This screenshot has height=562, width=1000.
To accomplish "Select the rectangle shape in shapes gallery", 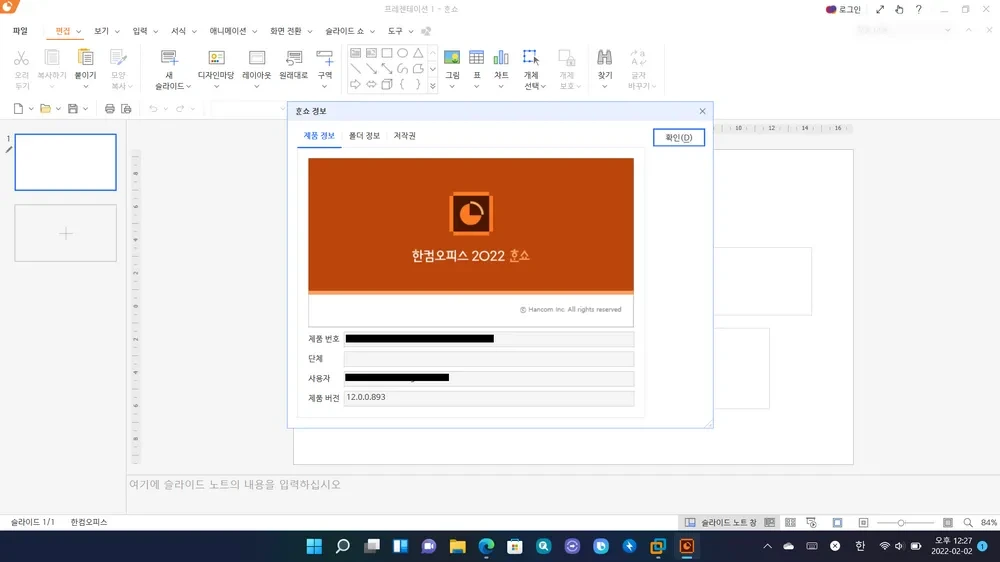I will point(387,53).
